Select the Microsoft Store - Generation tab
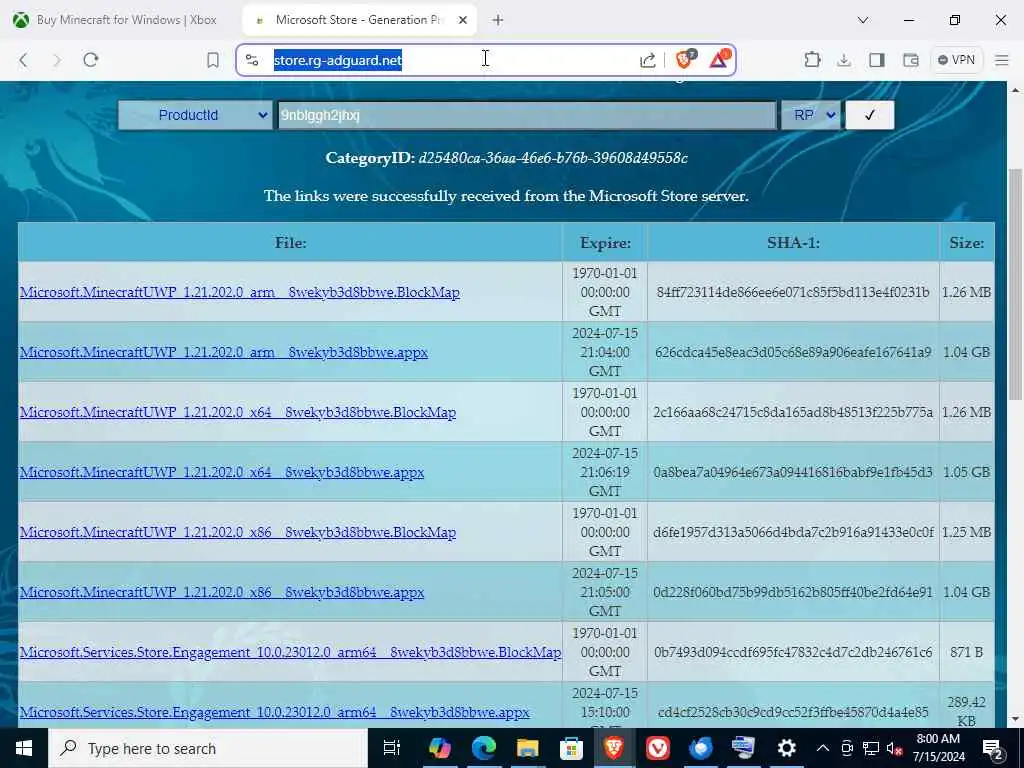 point(358,20)
